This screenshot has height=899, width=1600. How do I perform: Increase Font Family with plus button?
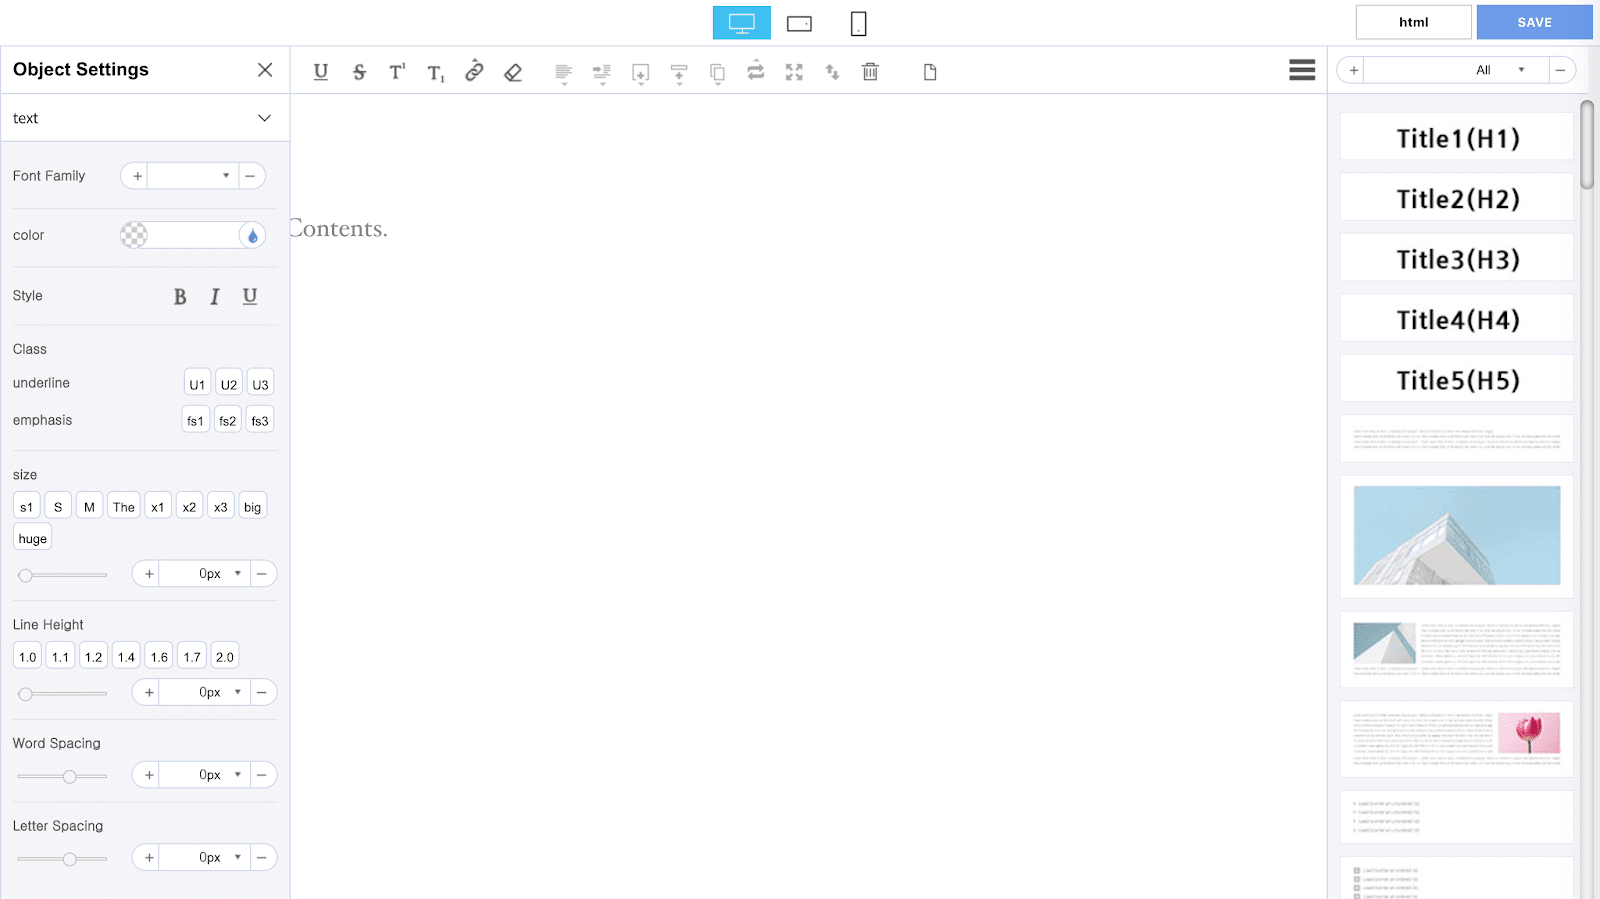click(x=137, y=176)
